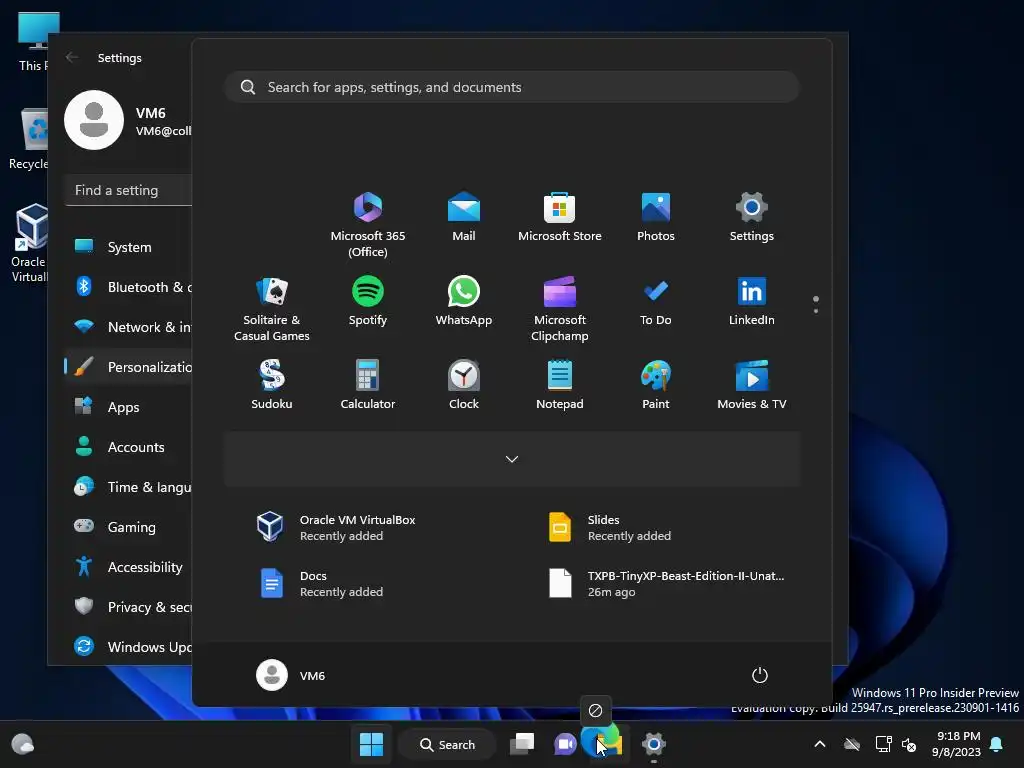This screenshot has height=768, width=1024.
Task: Select System in Settings sidebar
Action: tap(129, 247)
